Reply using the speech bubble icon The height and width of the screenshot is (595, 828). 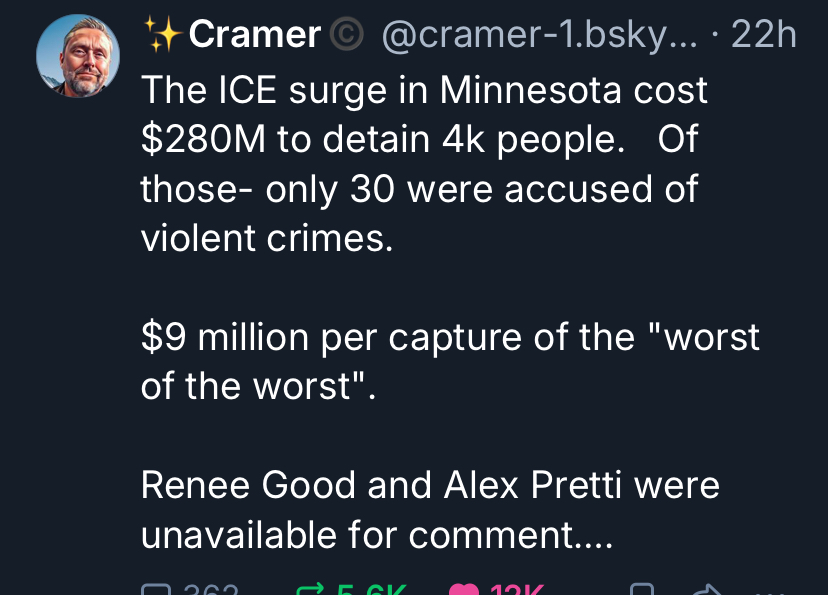click(157, 590)
